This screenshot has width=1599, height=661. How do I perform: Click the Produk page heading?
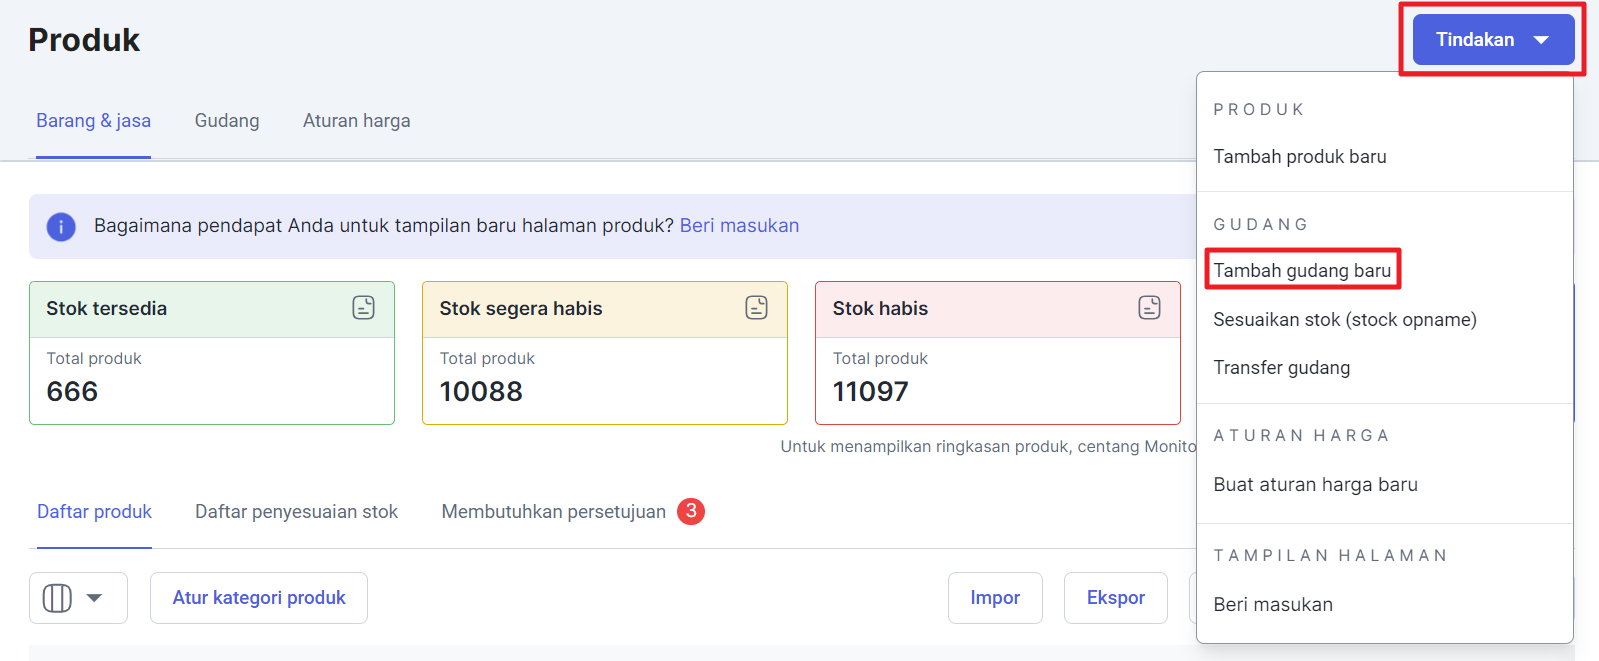[x=84, y=40]
